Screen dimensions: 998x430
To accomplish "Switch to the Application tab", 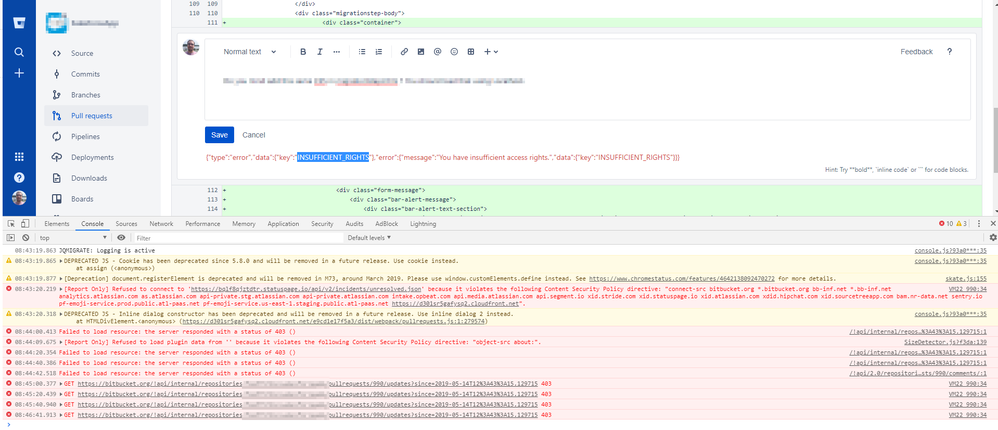I will 283,224.
